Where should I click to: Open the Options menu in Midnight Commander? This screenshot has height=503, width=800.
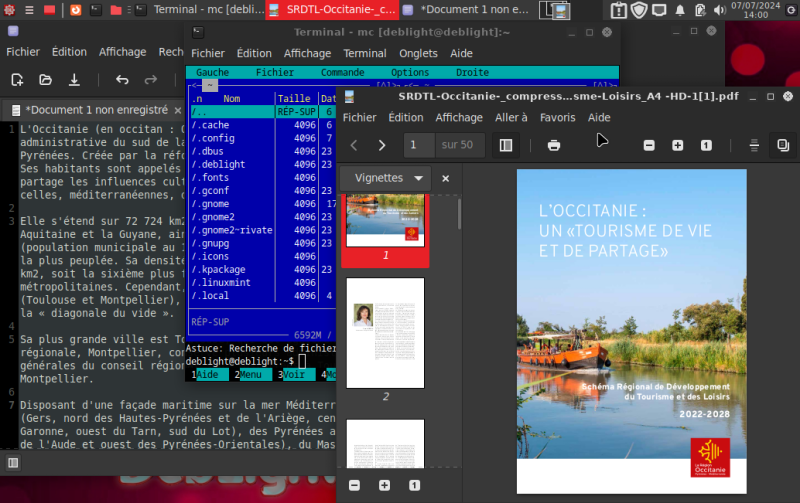[x=410, y=73]
